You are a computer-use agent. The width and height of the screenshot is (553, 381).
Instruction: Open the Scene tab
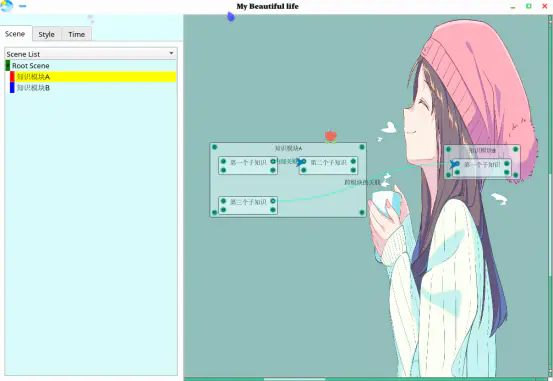pos(15,34)
